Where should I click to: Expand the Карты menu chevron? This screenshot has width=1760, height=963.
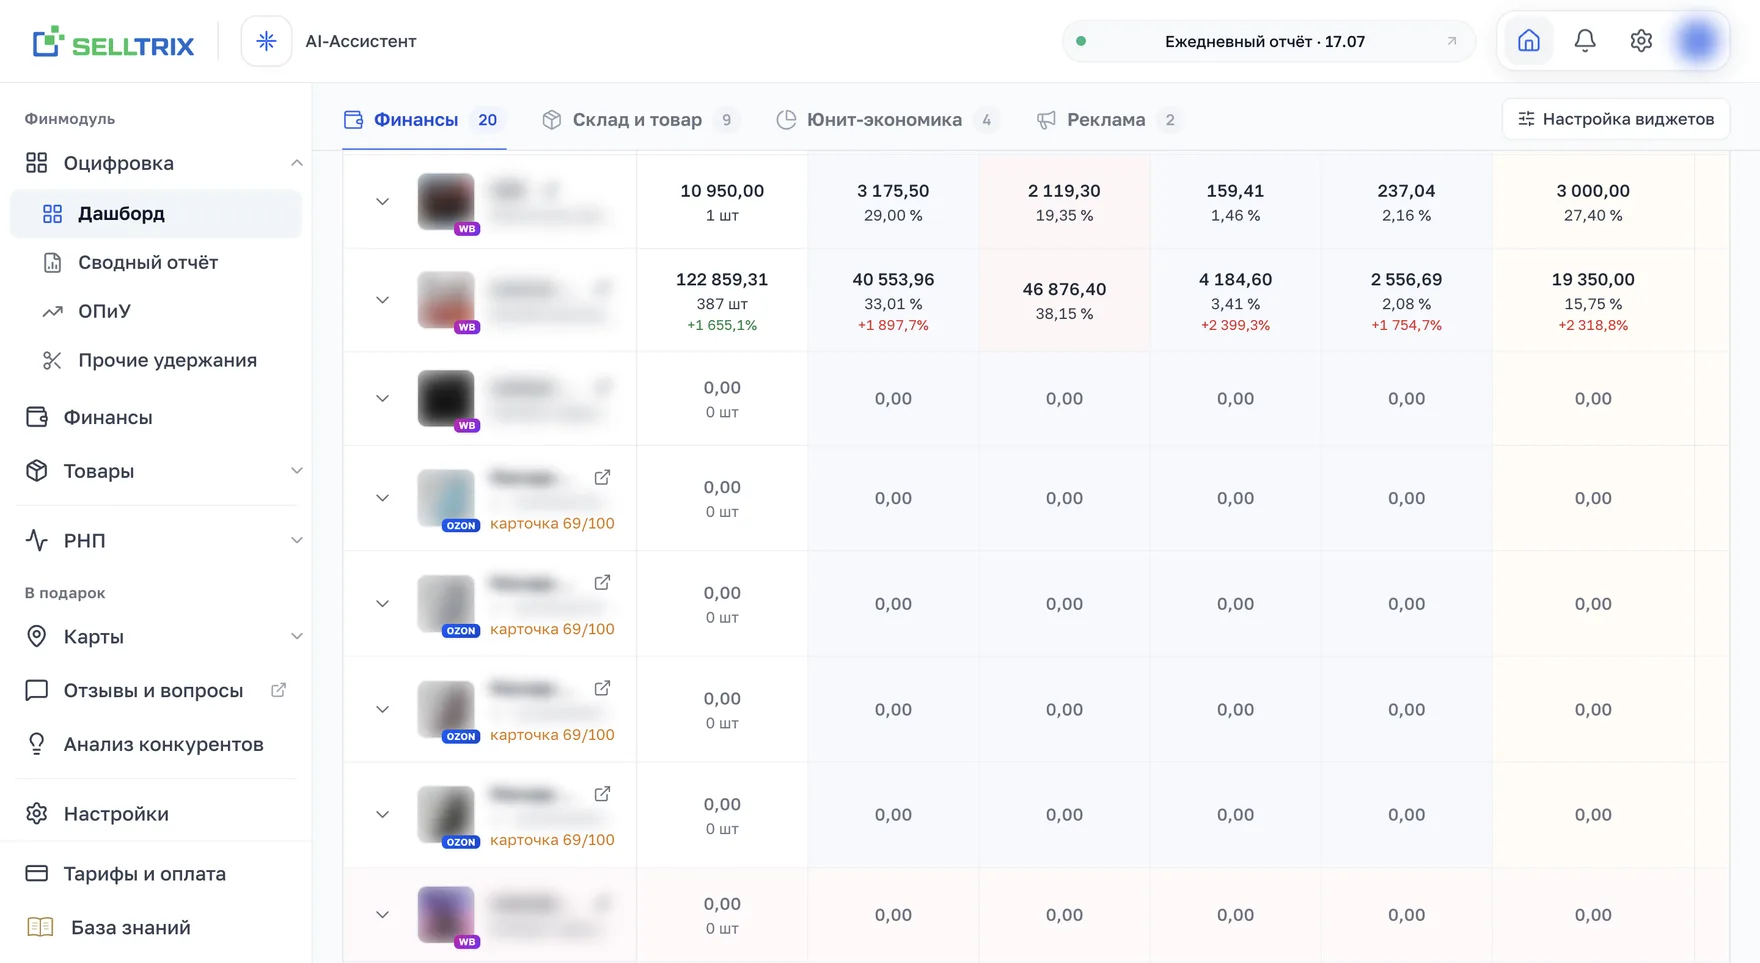click(x=296, y=636)
